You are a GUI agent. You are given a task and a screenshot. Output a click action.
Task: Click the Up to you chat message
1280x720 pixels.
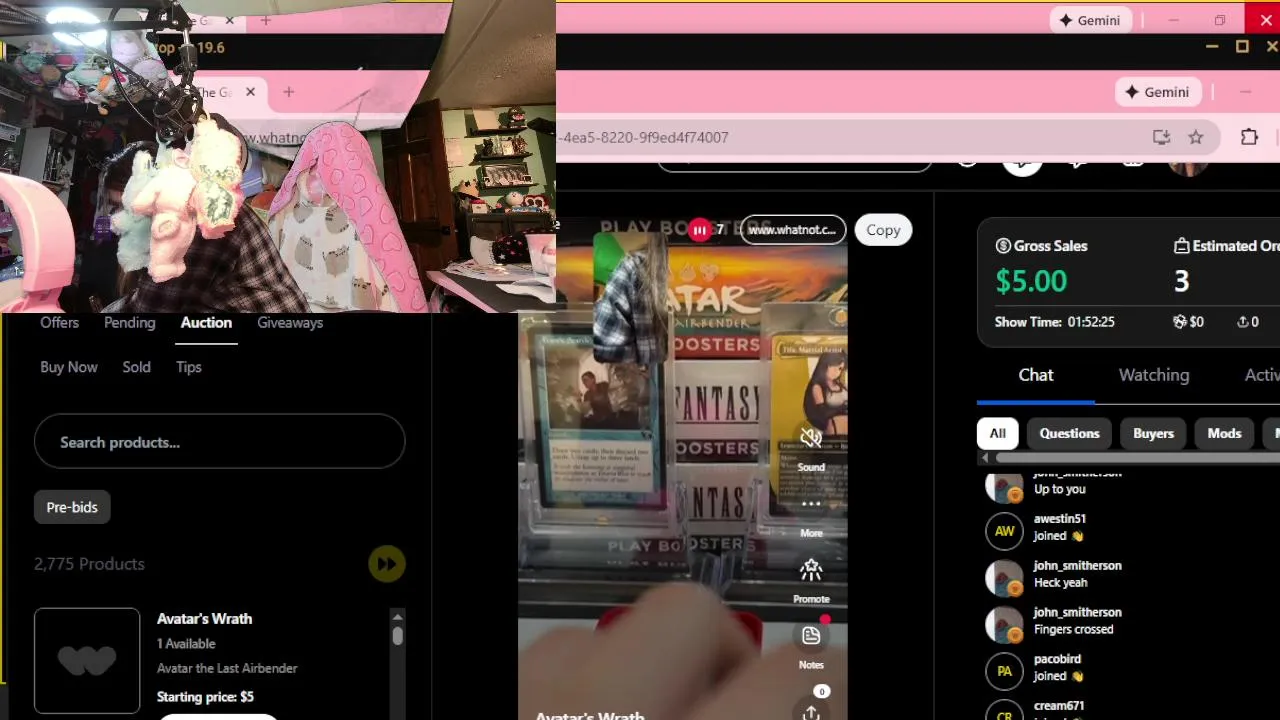click(x=1060, y=489)
